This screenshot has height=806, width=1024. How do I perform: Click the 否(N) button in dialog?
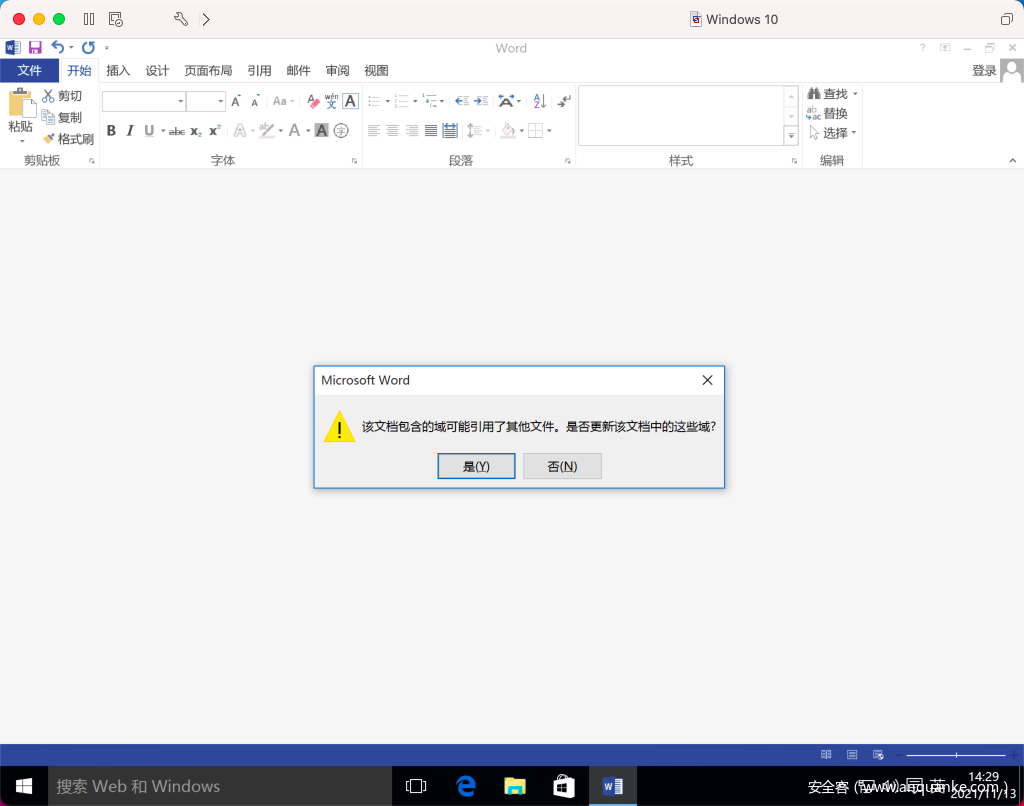pyautogui.click(x=562, y=466)
